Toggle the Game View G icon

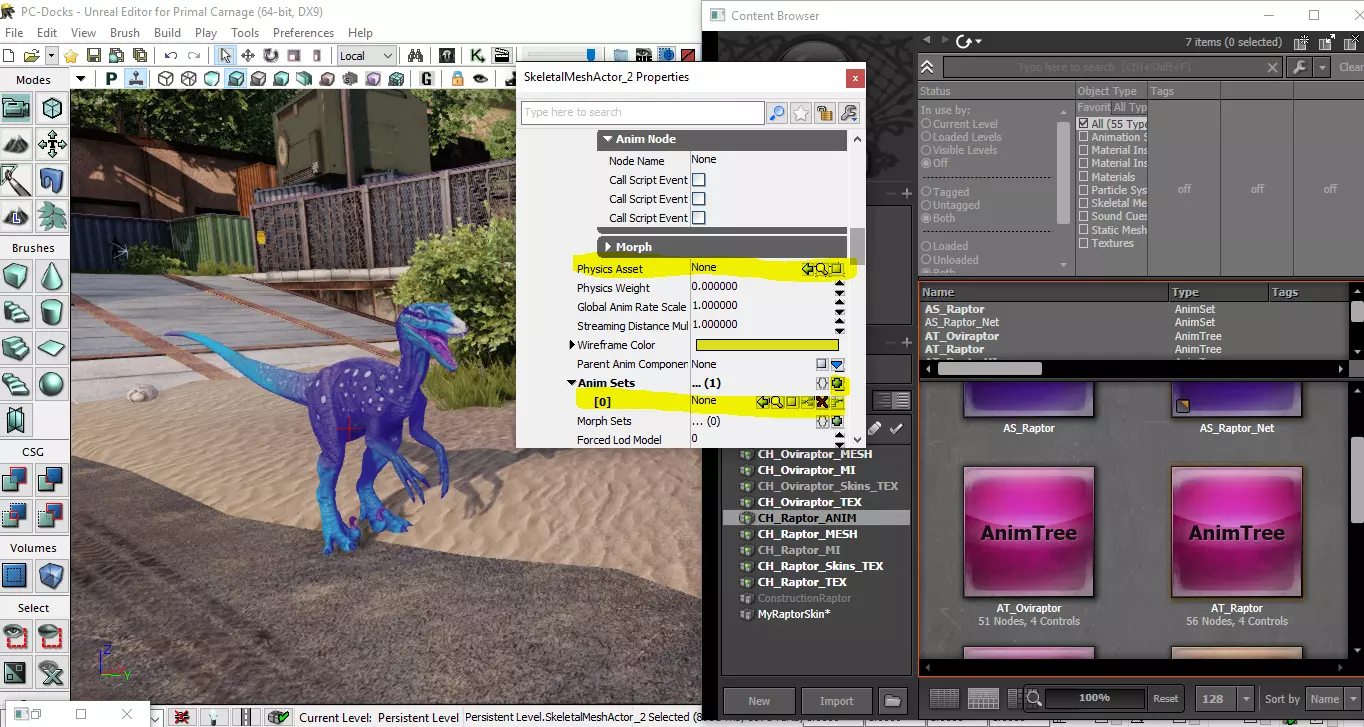point(427,79)
